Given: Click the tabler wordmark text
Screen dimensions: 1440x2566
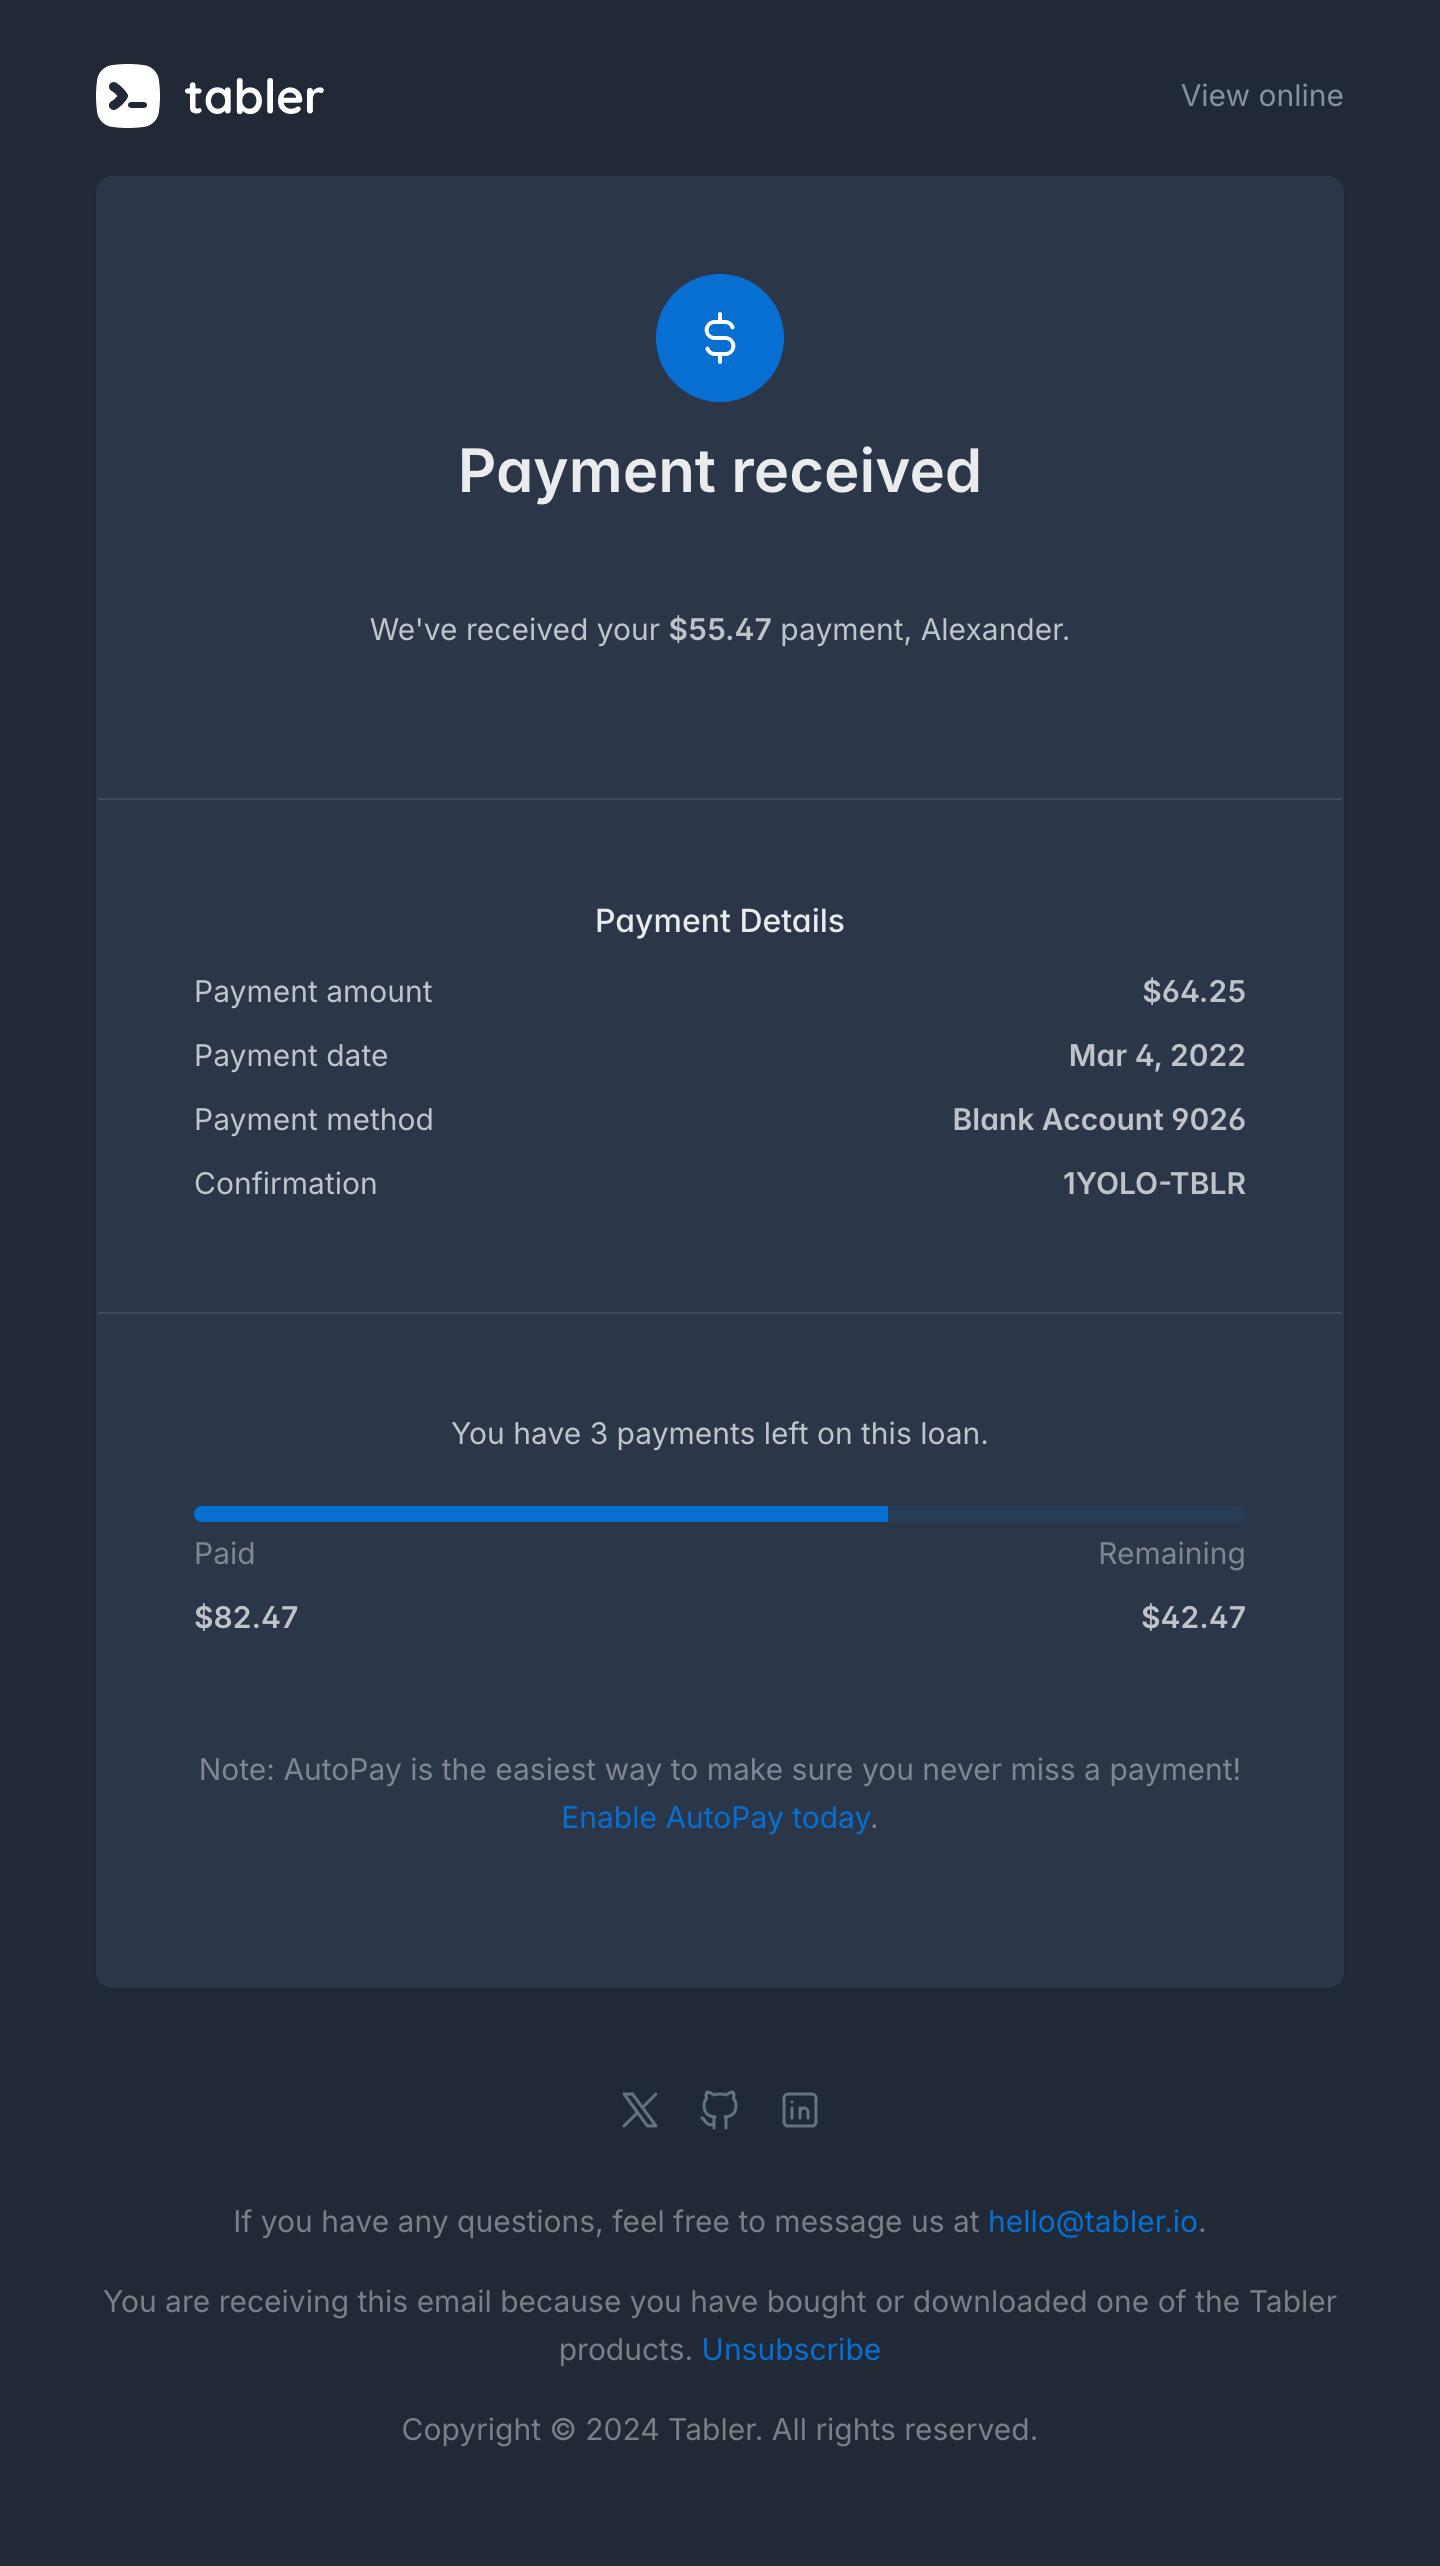Looking at the screenshot, I should click(254, 97).
